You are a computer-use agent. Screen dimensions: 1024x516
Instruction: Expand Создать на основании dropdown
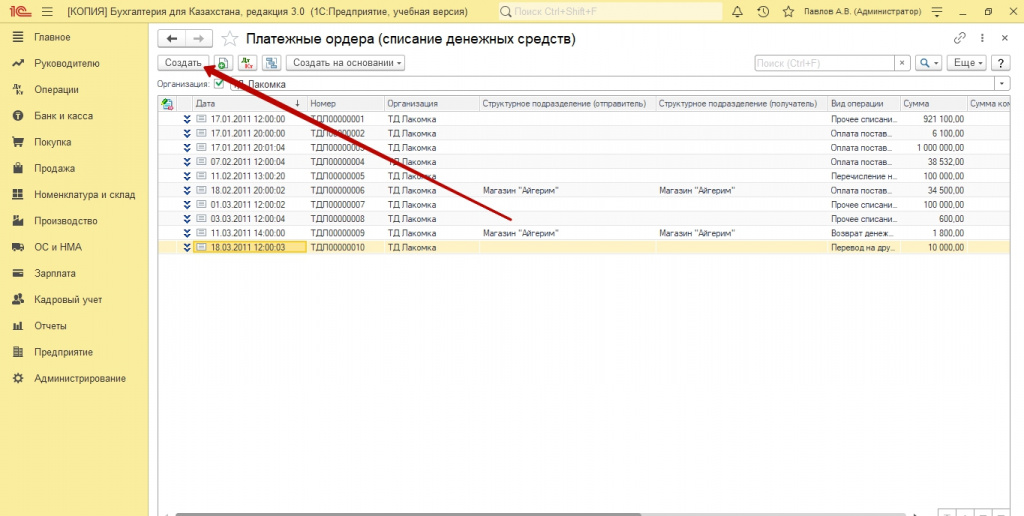coord(345,63)
